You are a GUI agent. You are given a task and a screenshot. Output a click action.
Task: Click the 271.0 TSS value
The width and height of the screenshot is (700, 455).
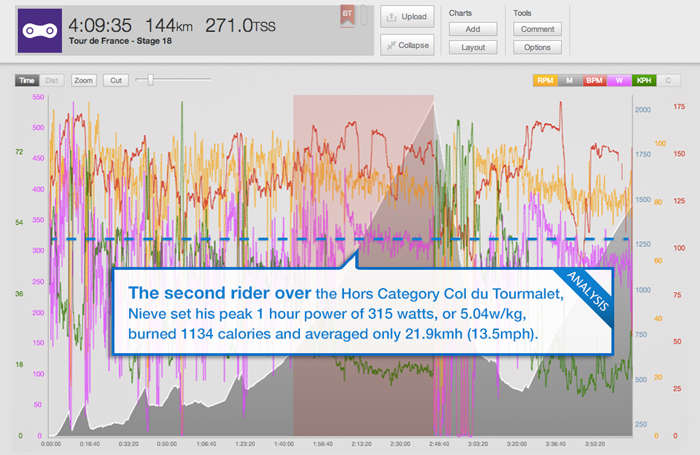pos(240,25)
